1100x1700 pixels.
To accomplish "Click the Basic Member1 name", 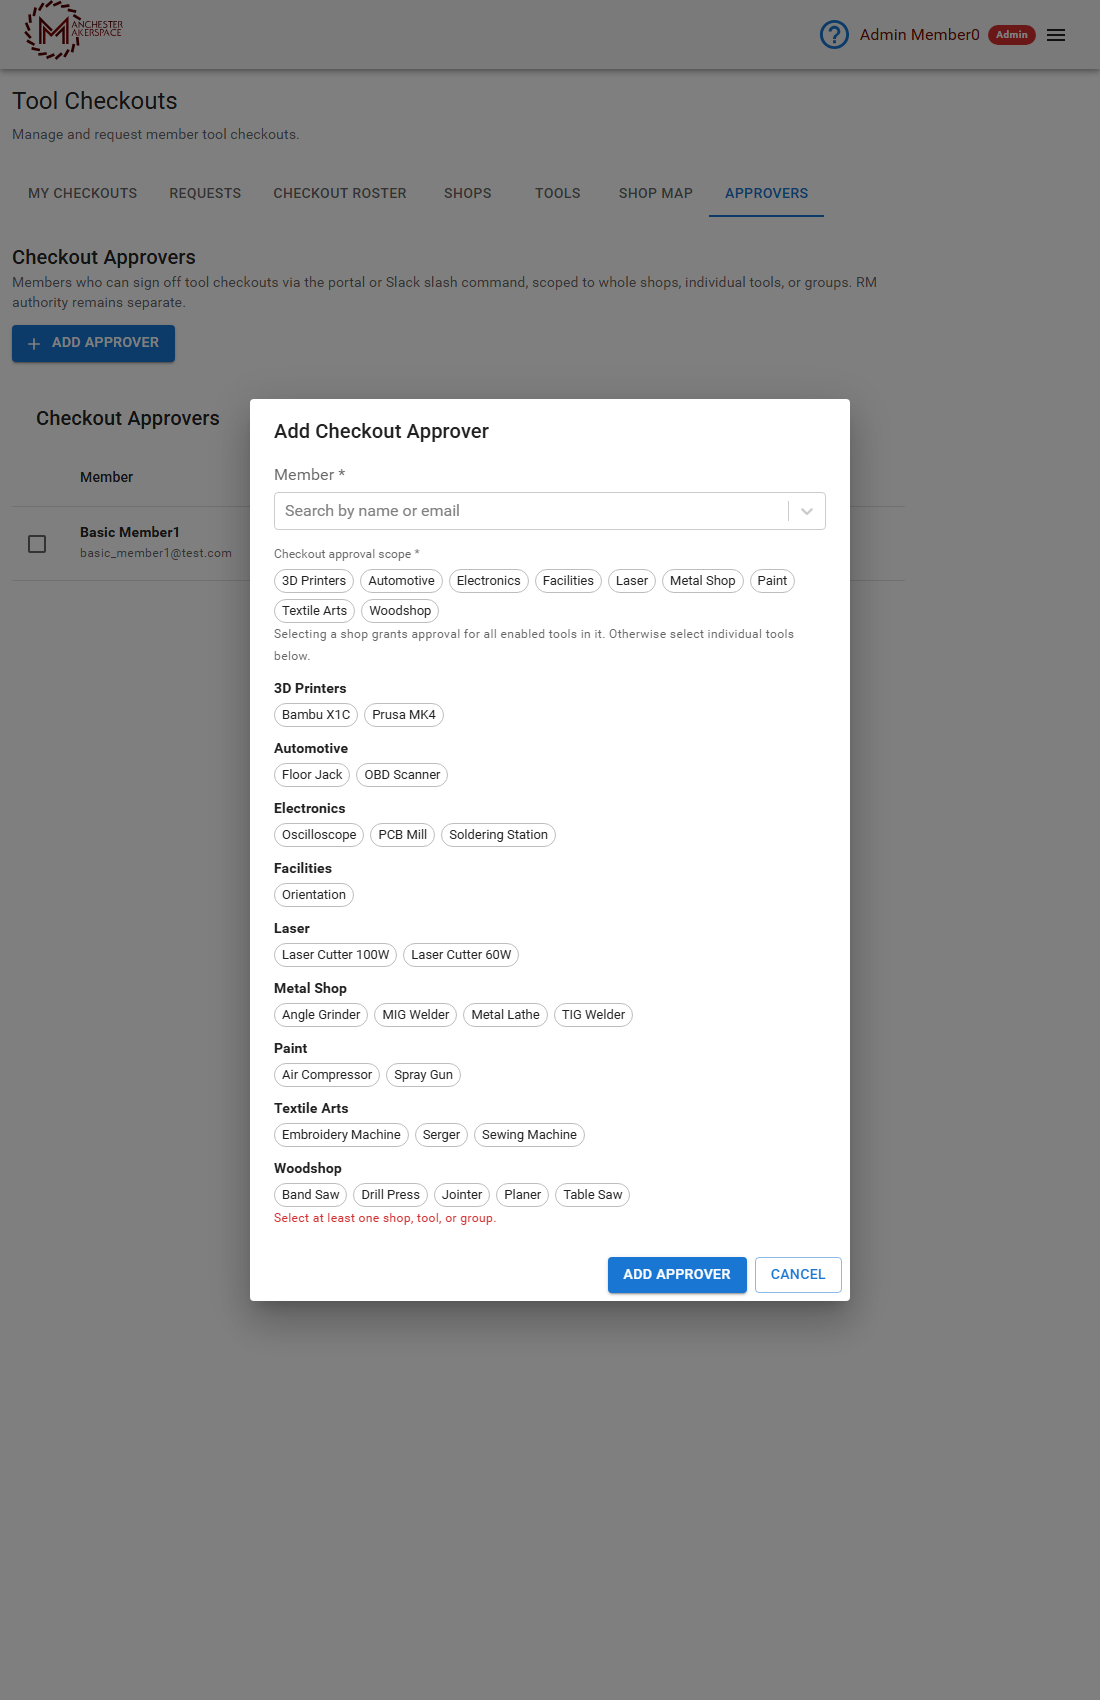I will (x=130, y=532).
